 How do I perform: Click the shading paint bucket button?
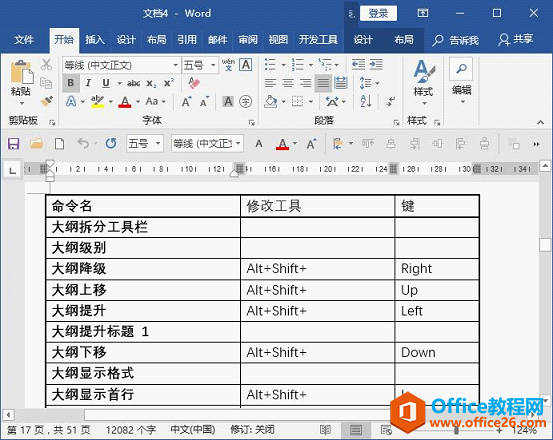click(271, 102)
